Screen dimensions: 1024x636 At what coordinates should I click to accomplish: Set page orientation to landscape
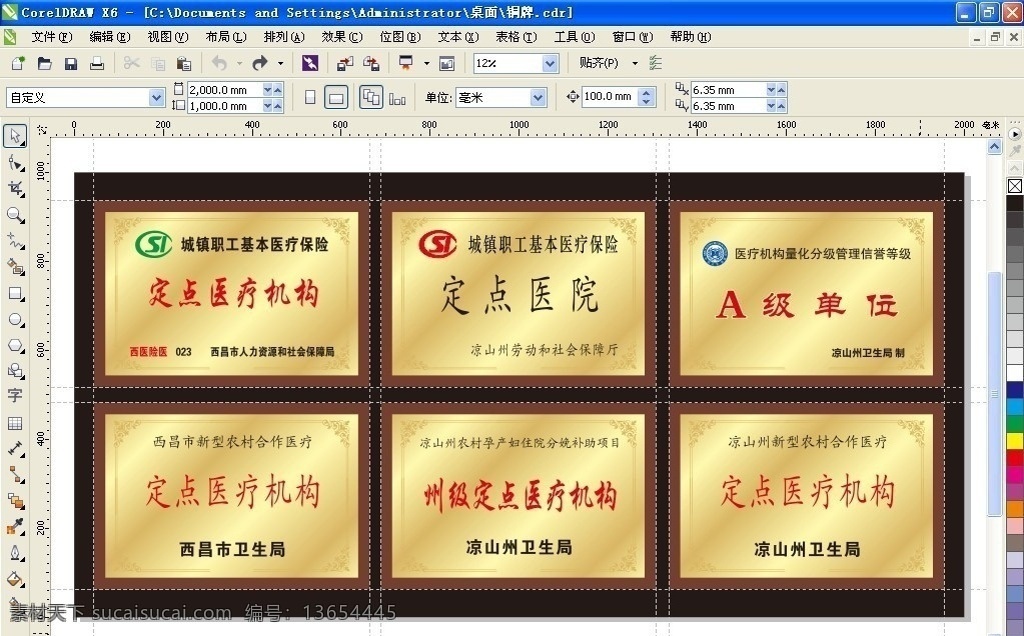point(336,97)
